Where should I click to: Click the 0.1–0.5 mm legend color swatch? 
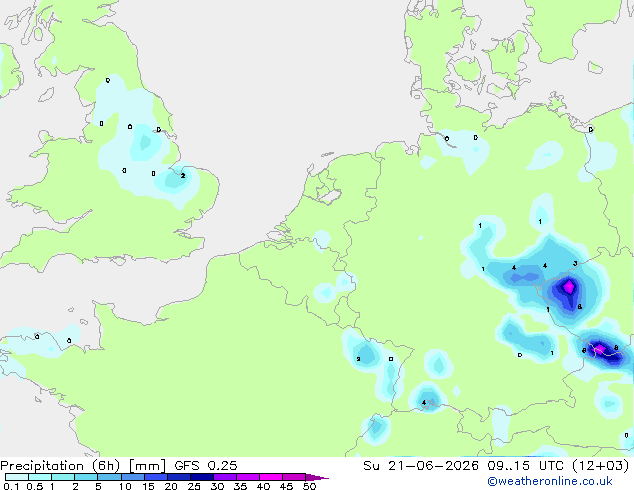coord(17,477)
